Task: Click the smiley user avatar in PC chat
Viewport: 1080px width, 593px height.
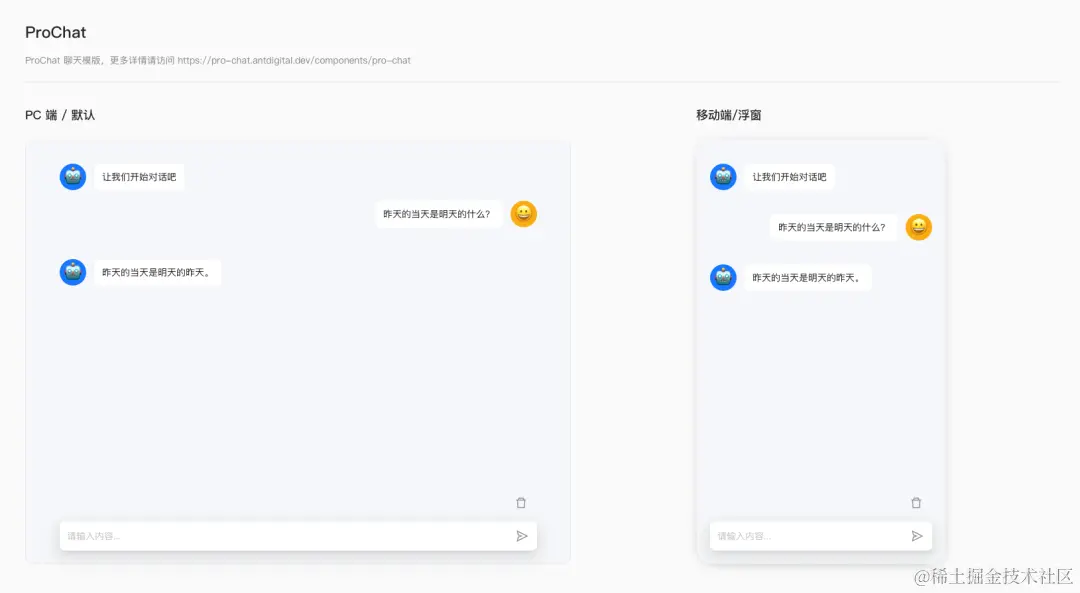Action: tap(523, 214)
